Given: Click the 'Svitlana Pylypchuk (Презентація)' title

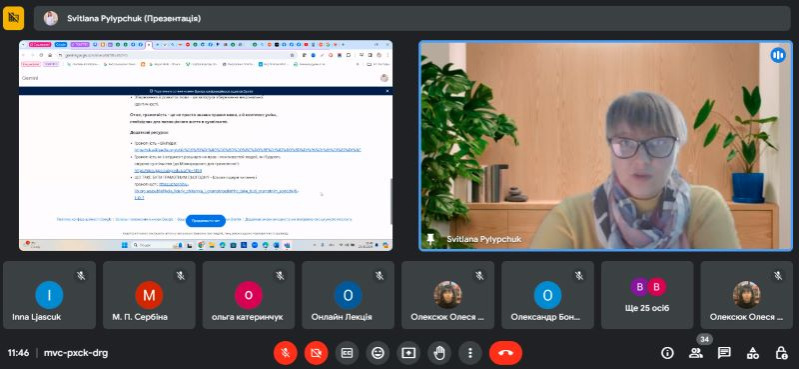Looking at the screenshot, I should 134,18.
